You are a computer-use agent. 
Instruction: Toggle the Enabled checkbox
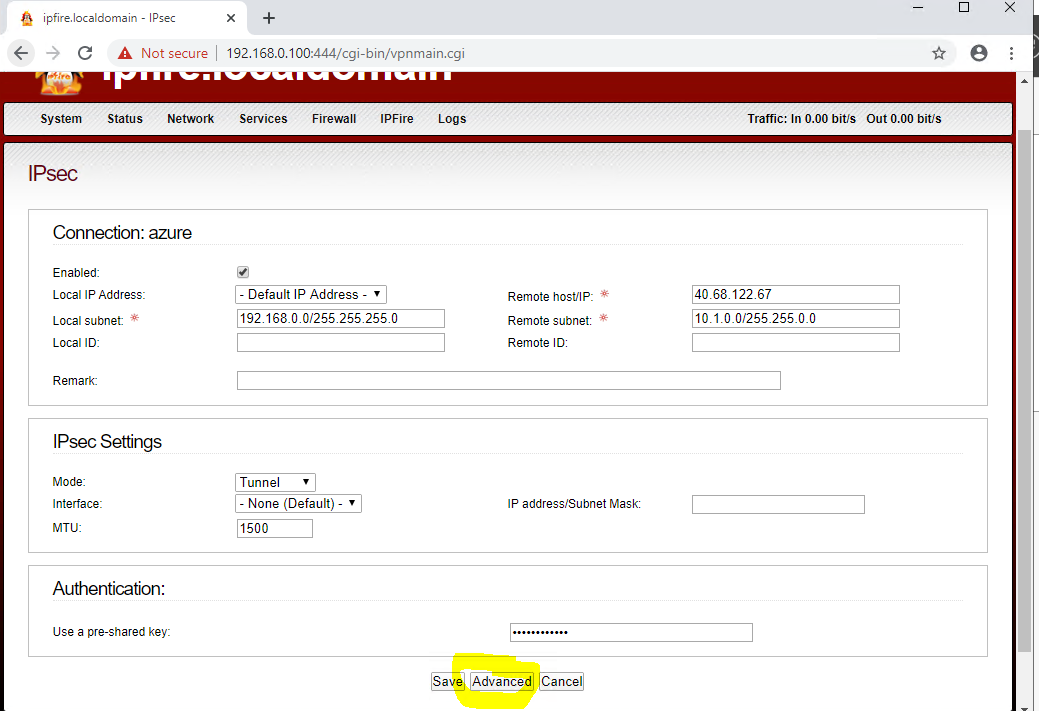click(243, 272)
